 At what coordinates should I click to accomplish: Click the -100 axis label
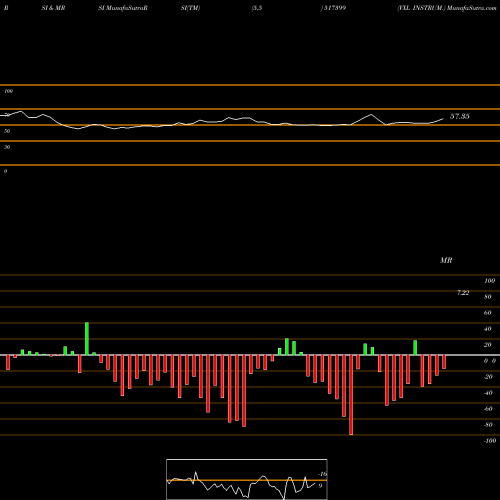pos(490,441)
